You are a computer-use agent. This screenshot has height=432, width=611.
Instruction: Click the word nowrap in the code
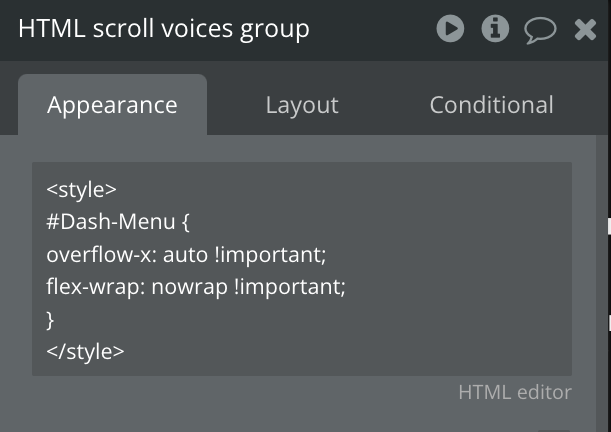coord(189,287)
